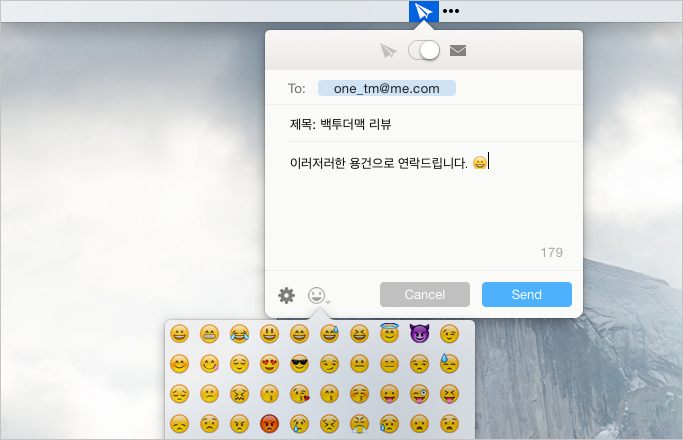Open the emoji picker smiley dropdown

[x=319, y=295]
